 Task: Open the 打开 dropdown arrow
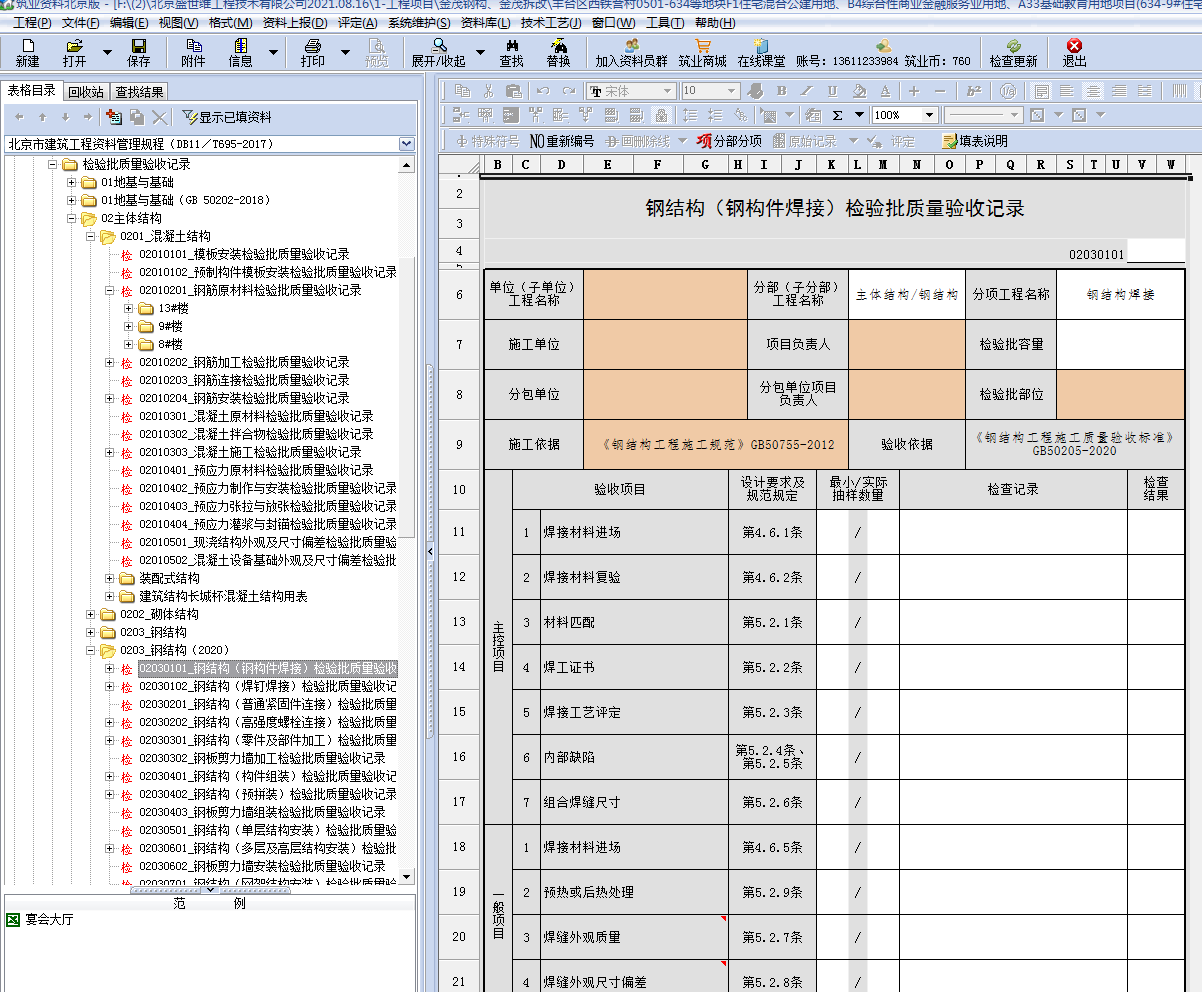point(107,52)
